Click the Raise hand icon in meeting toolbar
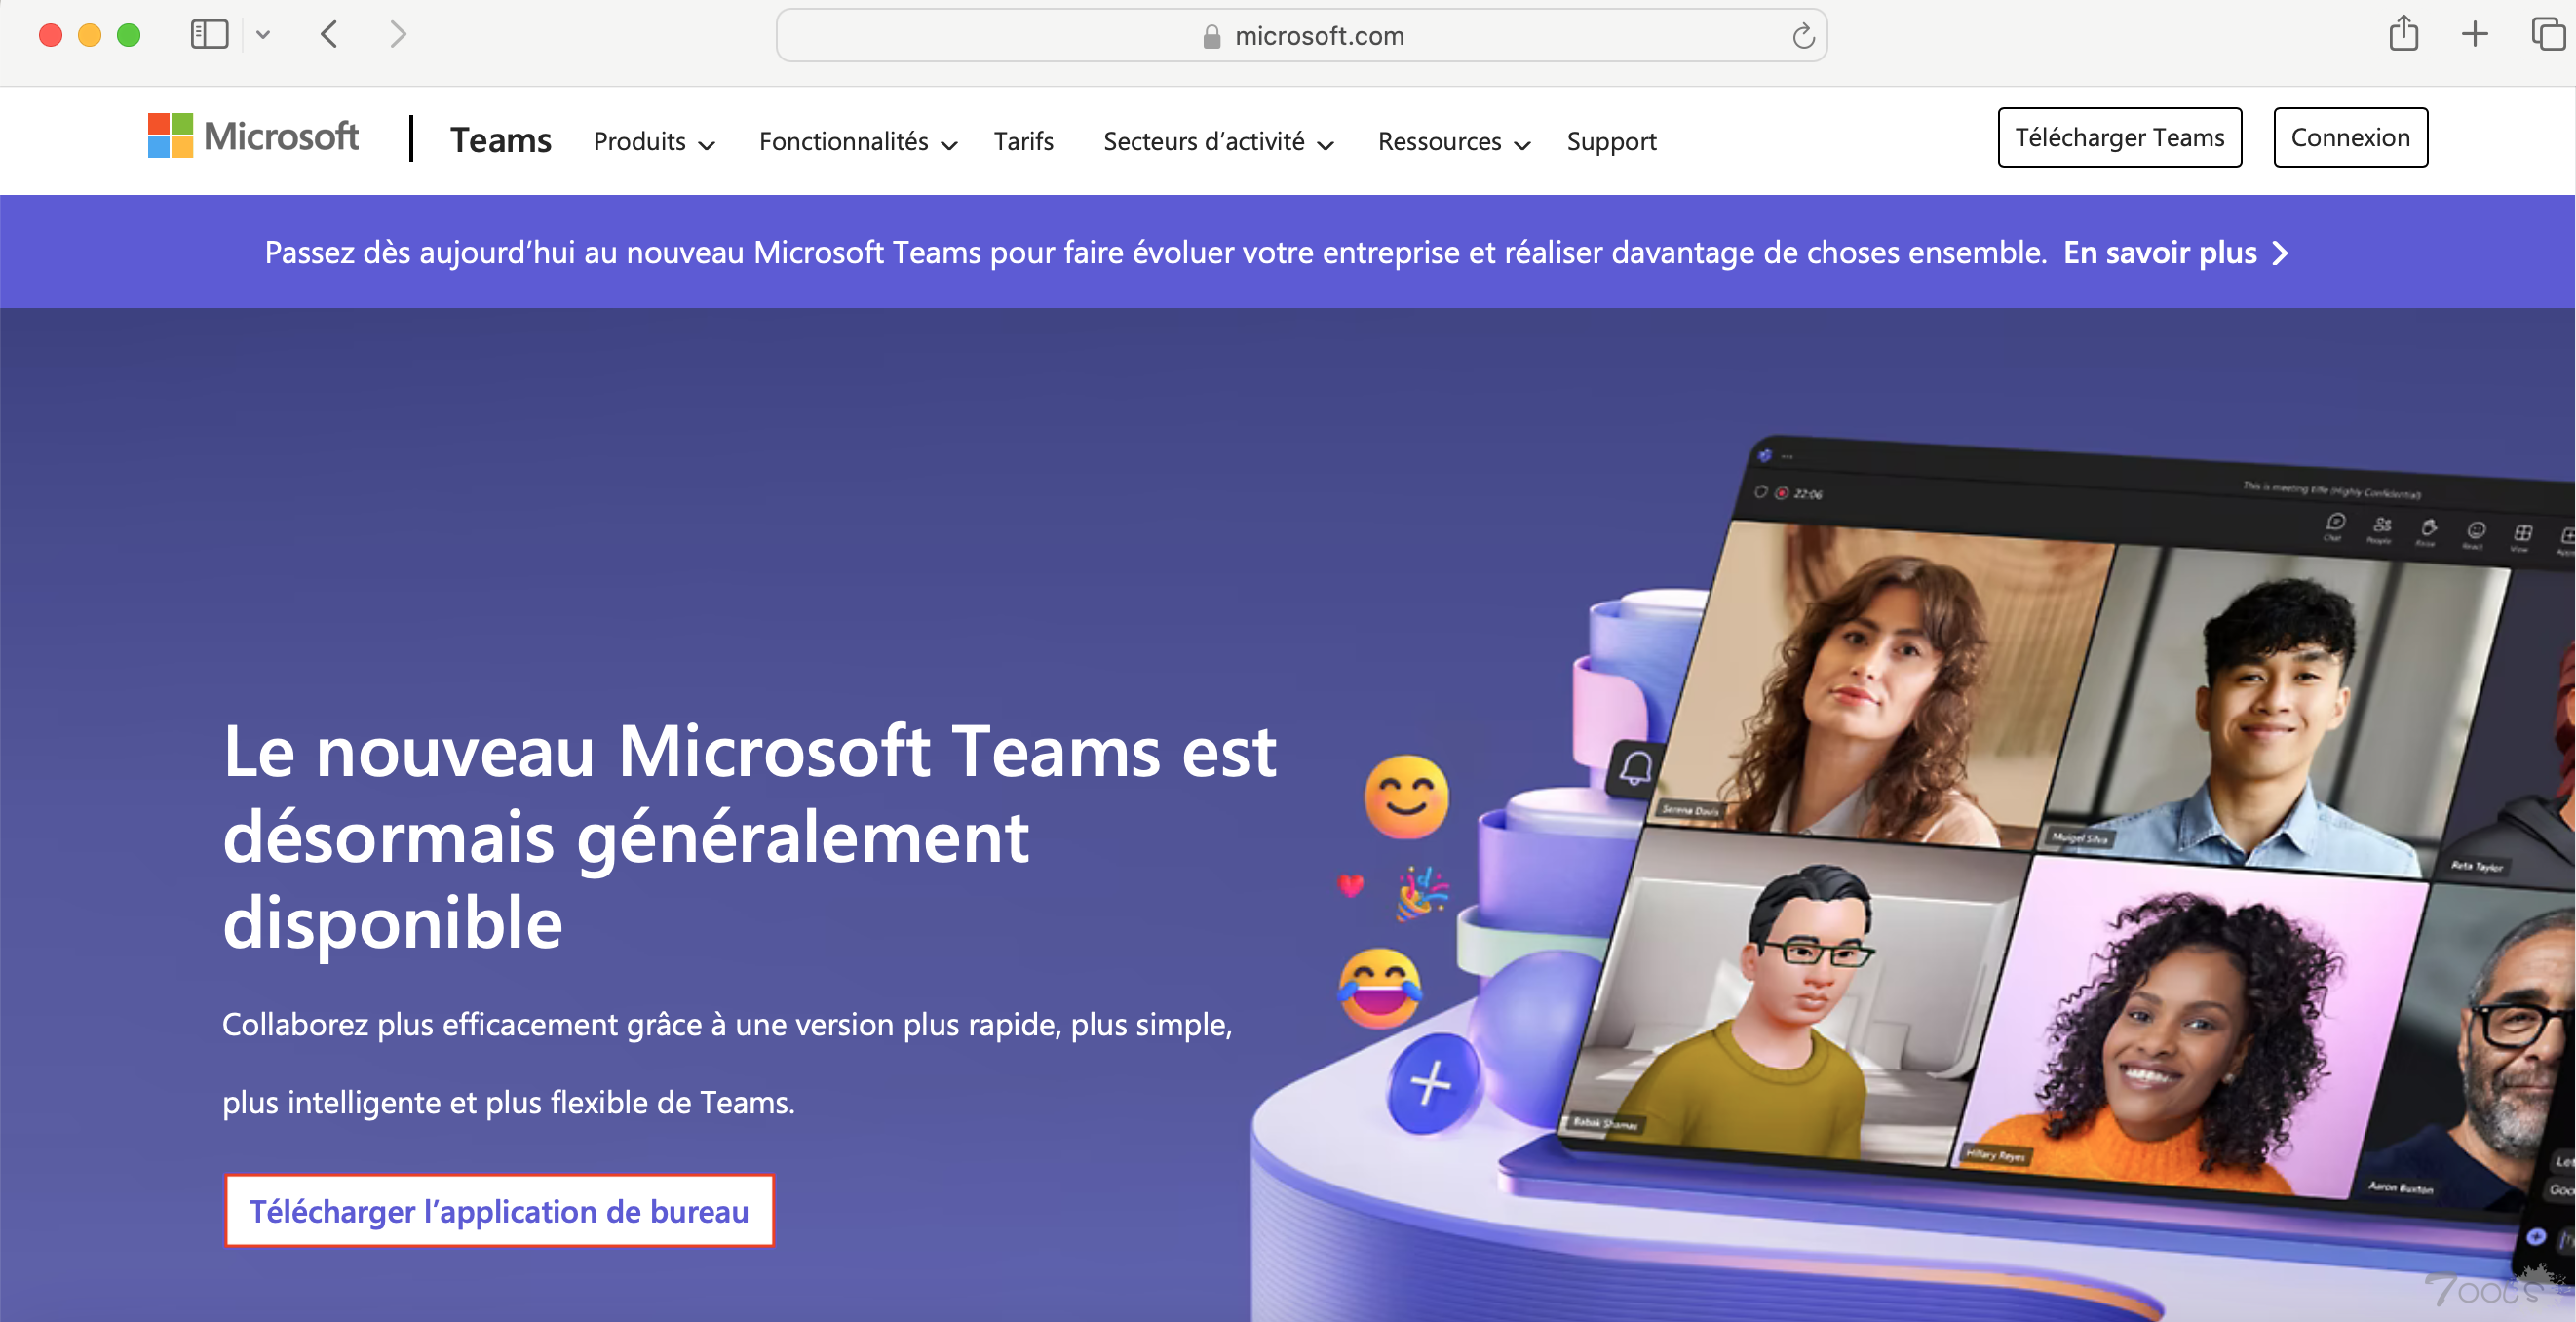 click(x=2428, y=531)
